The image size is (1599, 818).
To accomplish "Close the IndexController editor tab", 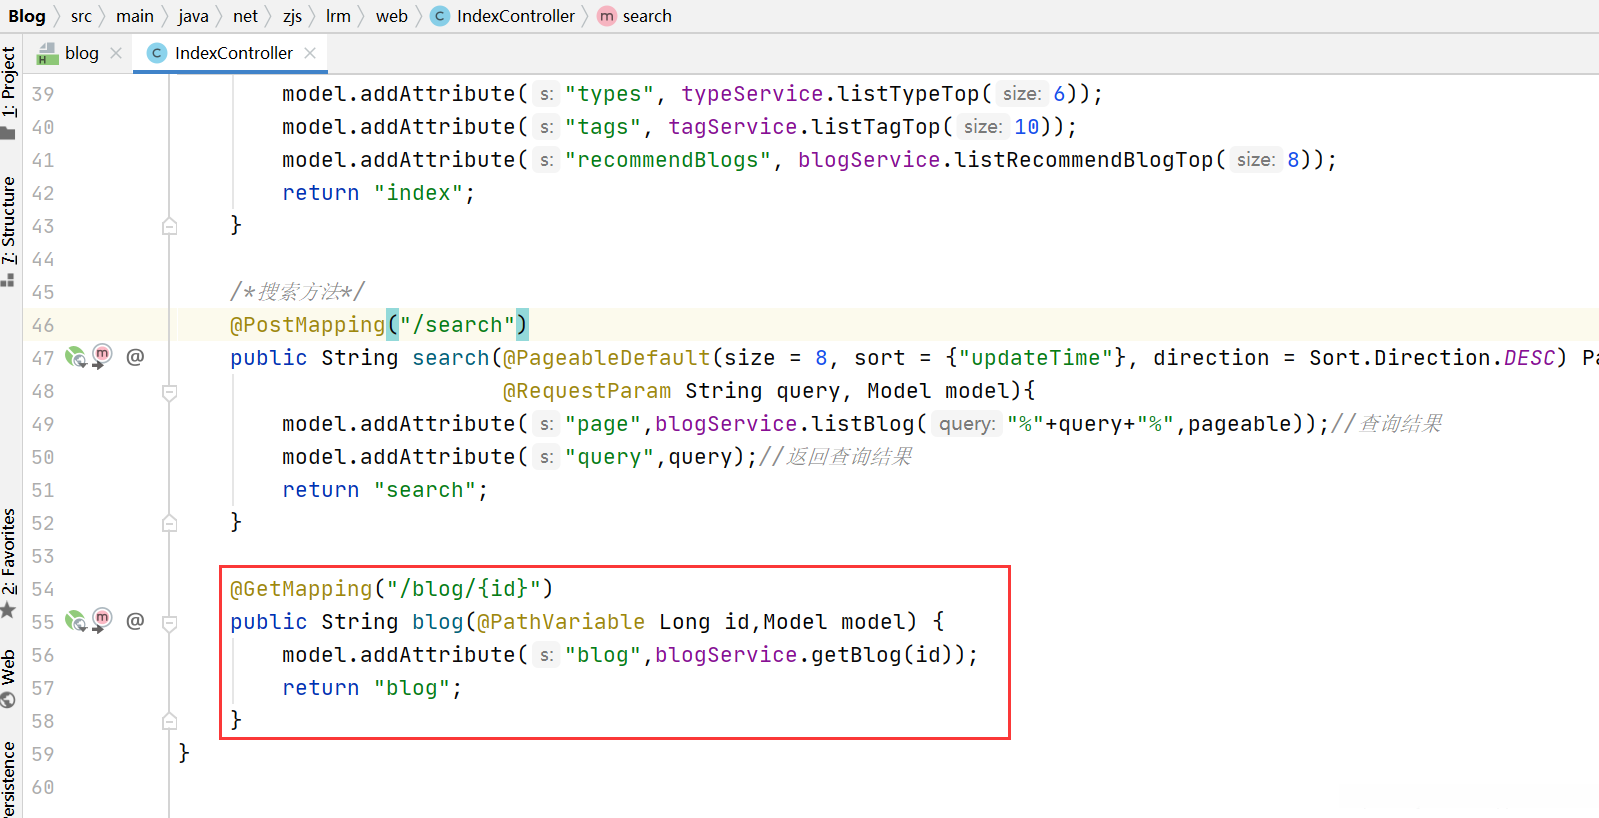I will pyautogui.click(x=310, y=53).
